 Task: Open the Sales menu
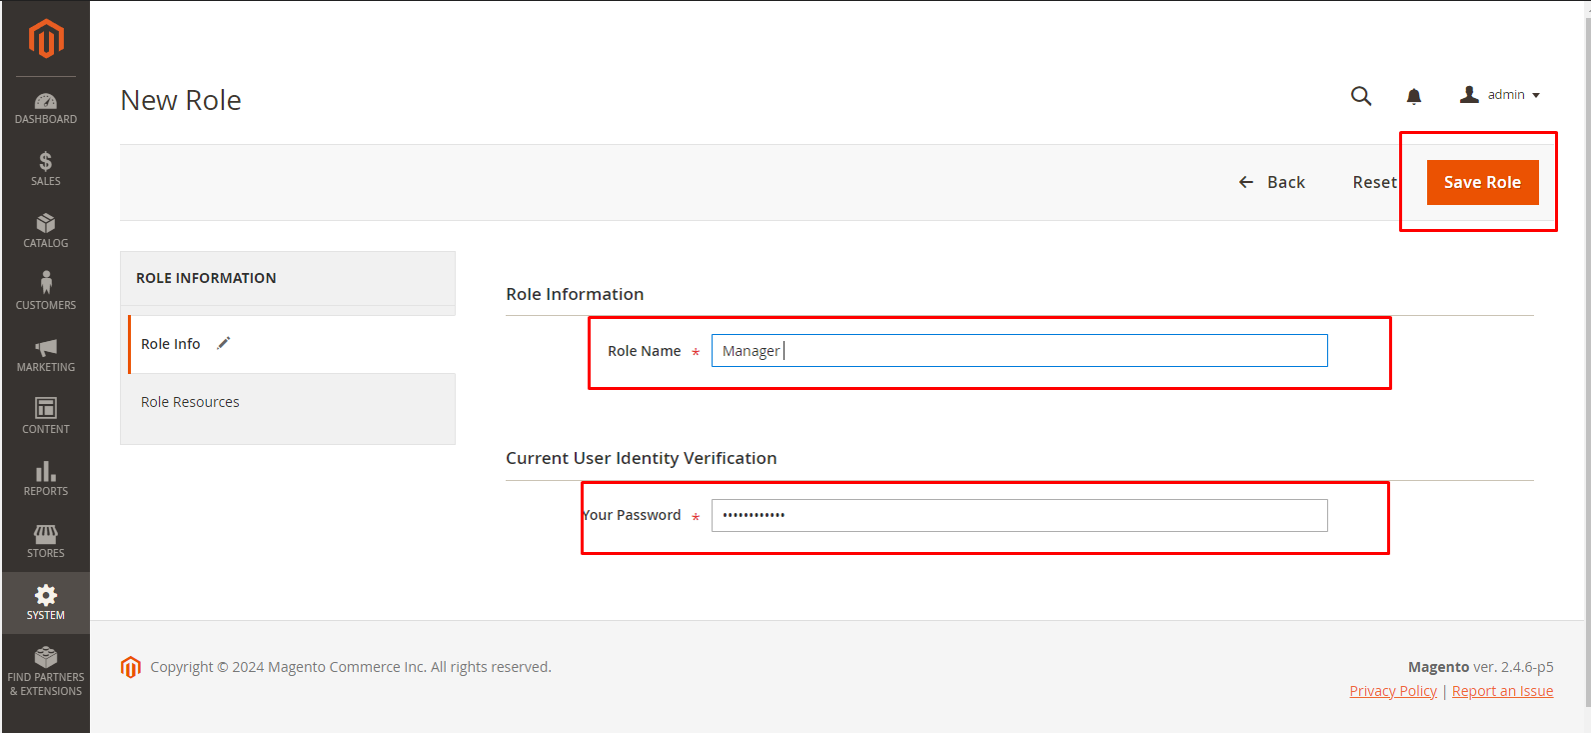point(46,168)
